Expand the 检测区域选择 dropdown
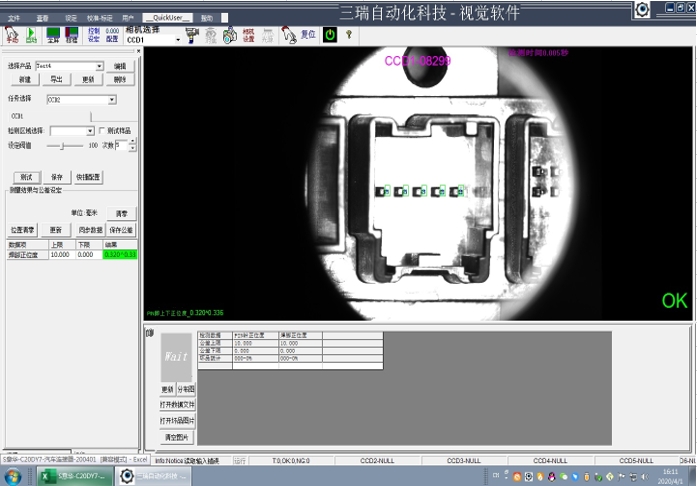This screenshot has height=486, width=697. click(89, 131)
